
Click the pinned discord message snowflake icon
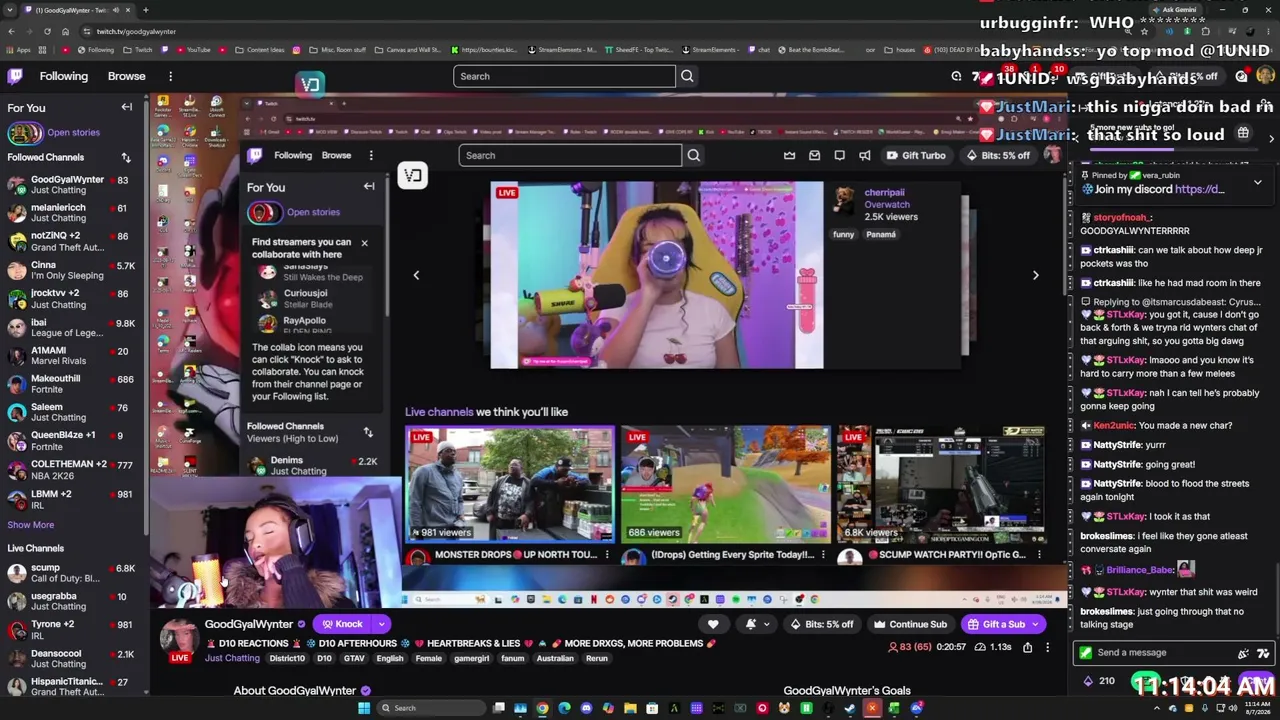tap(1087, 189)
